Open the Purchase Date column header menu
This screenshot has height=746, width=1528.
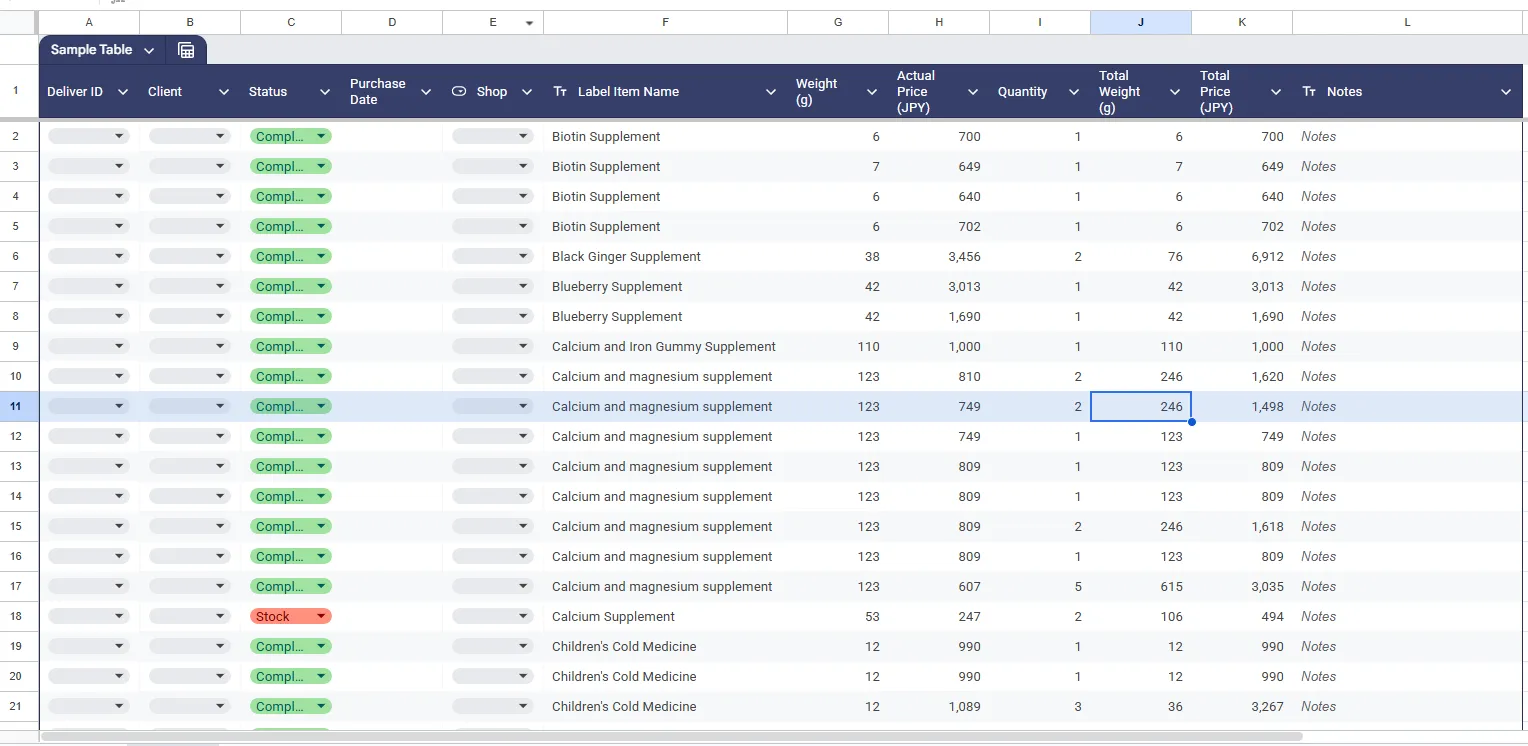[x=426, y=92]
